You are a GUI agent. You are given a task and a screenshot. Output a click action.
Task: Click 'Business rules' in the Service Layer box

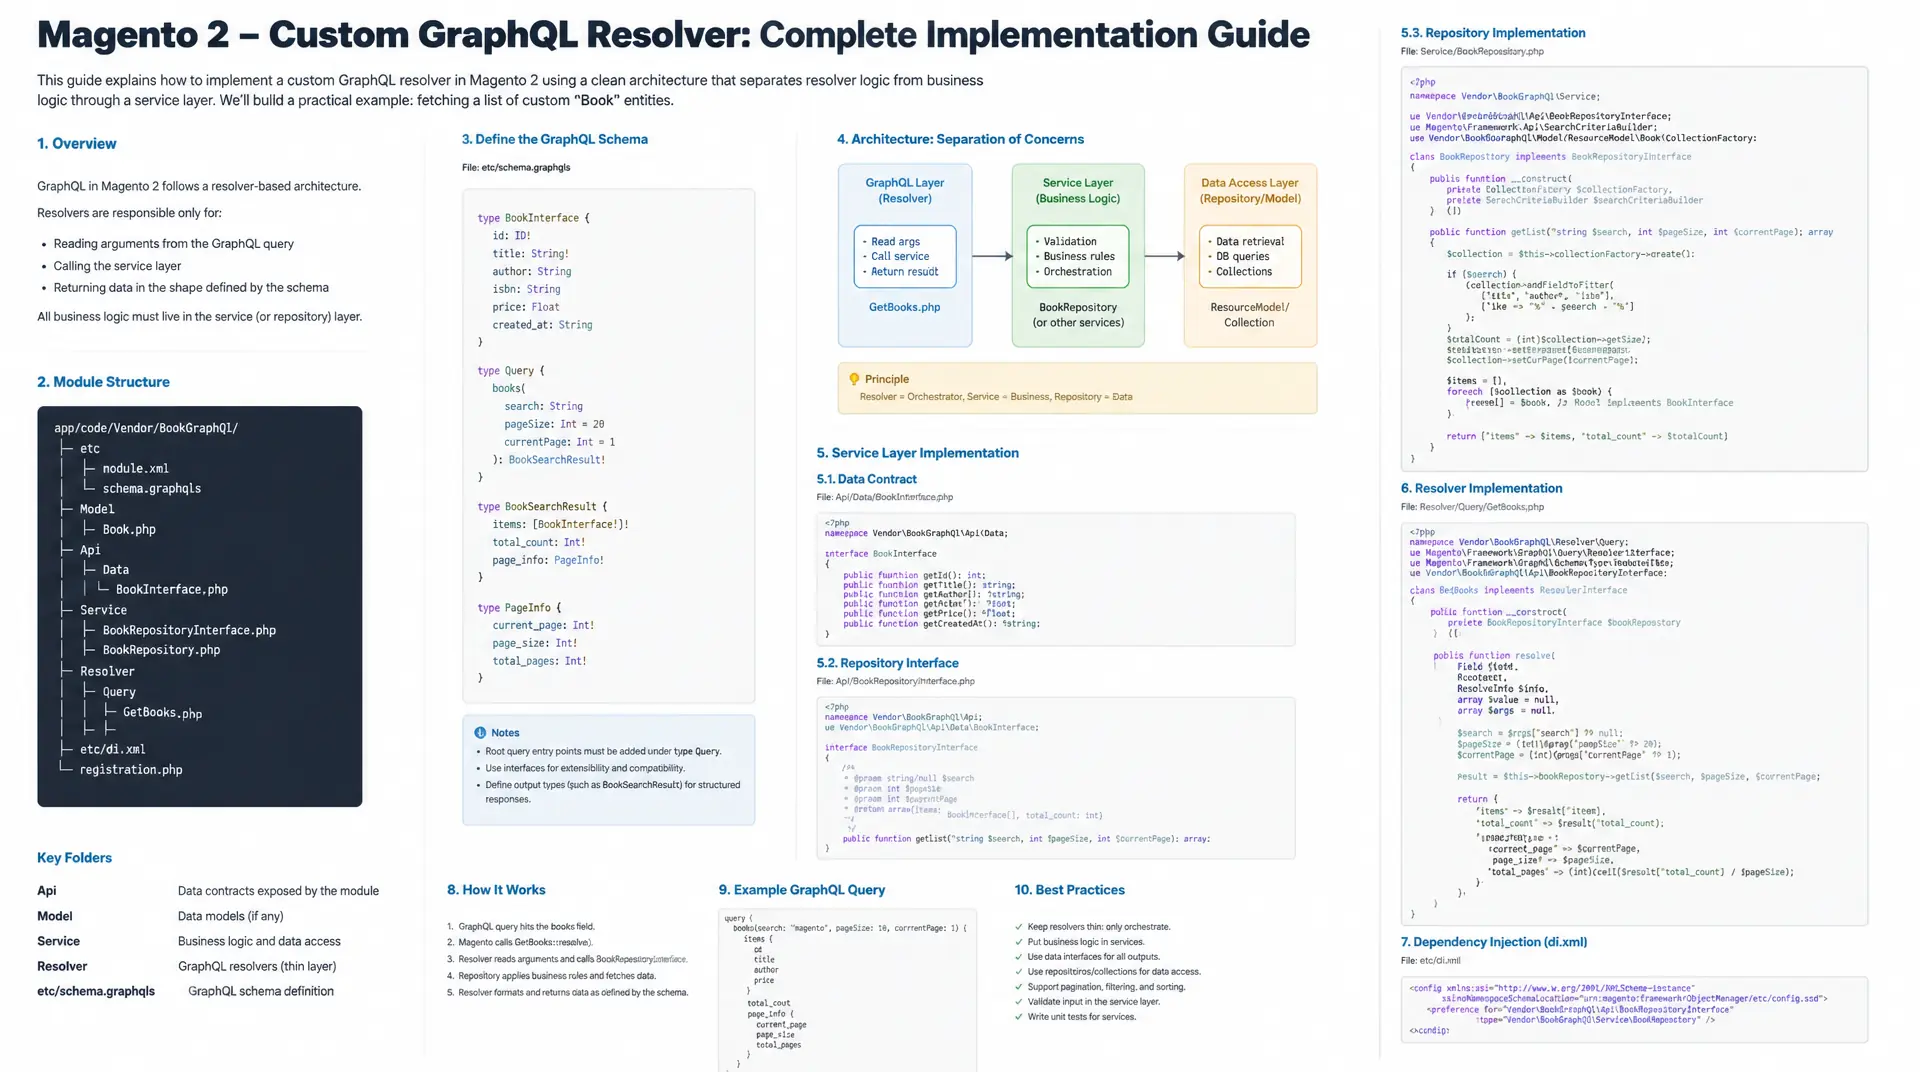click(x=1079, y=257)
